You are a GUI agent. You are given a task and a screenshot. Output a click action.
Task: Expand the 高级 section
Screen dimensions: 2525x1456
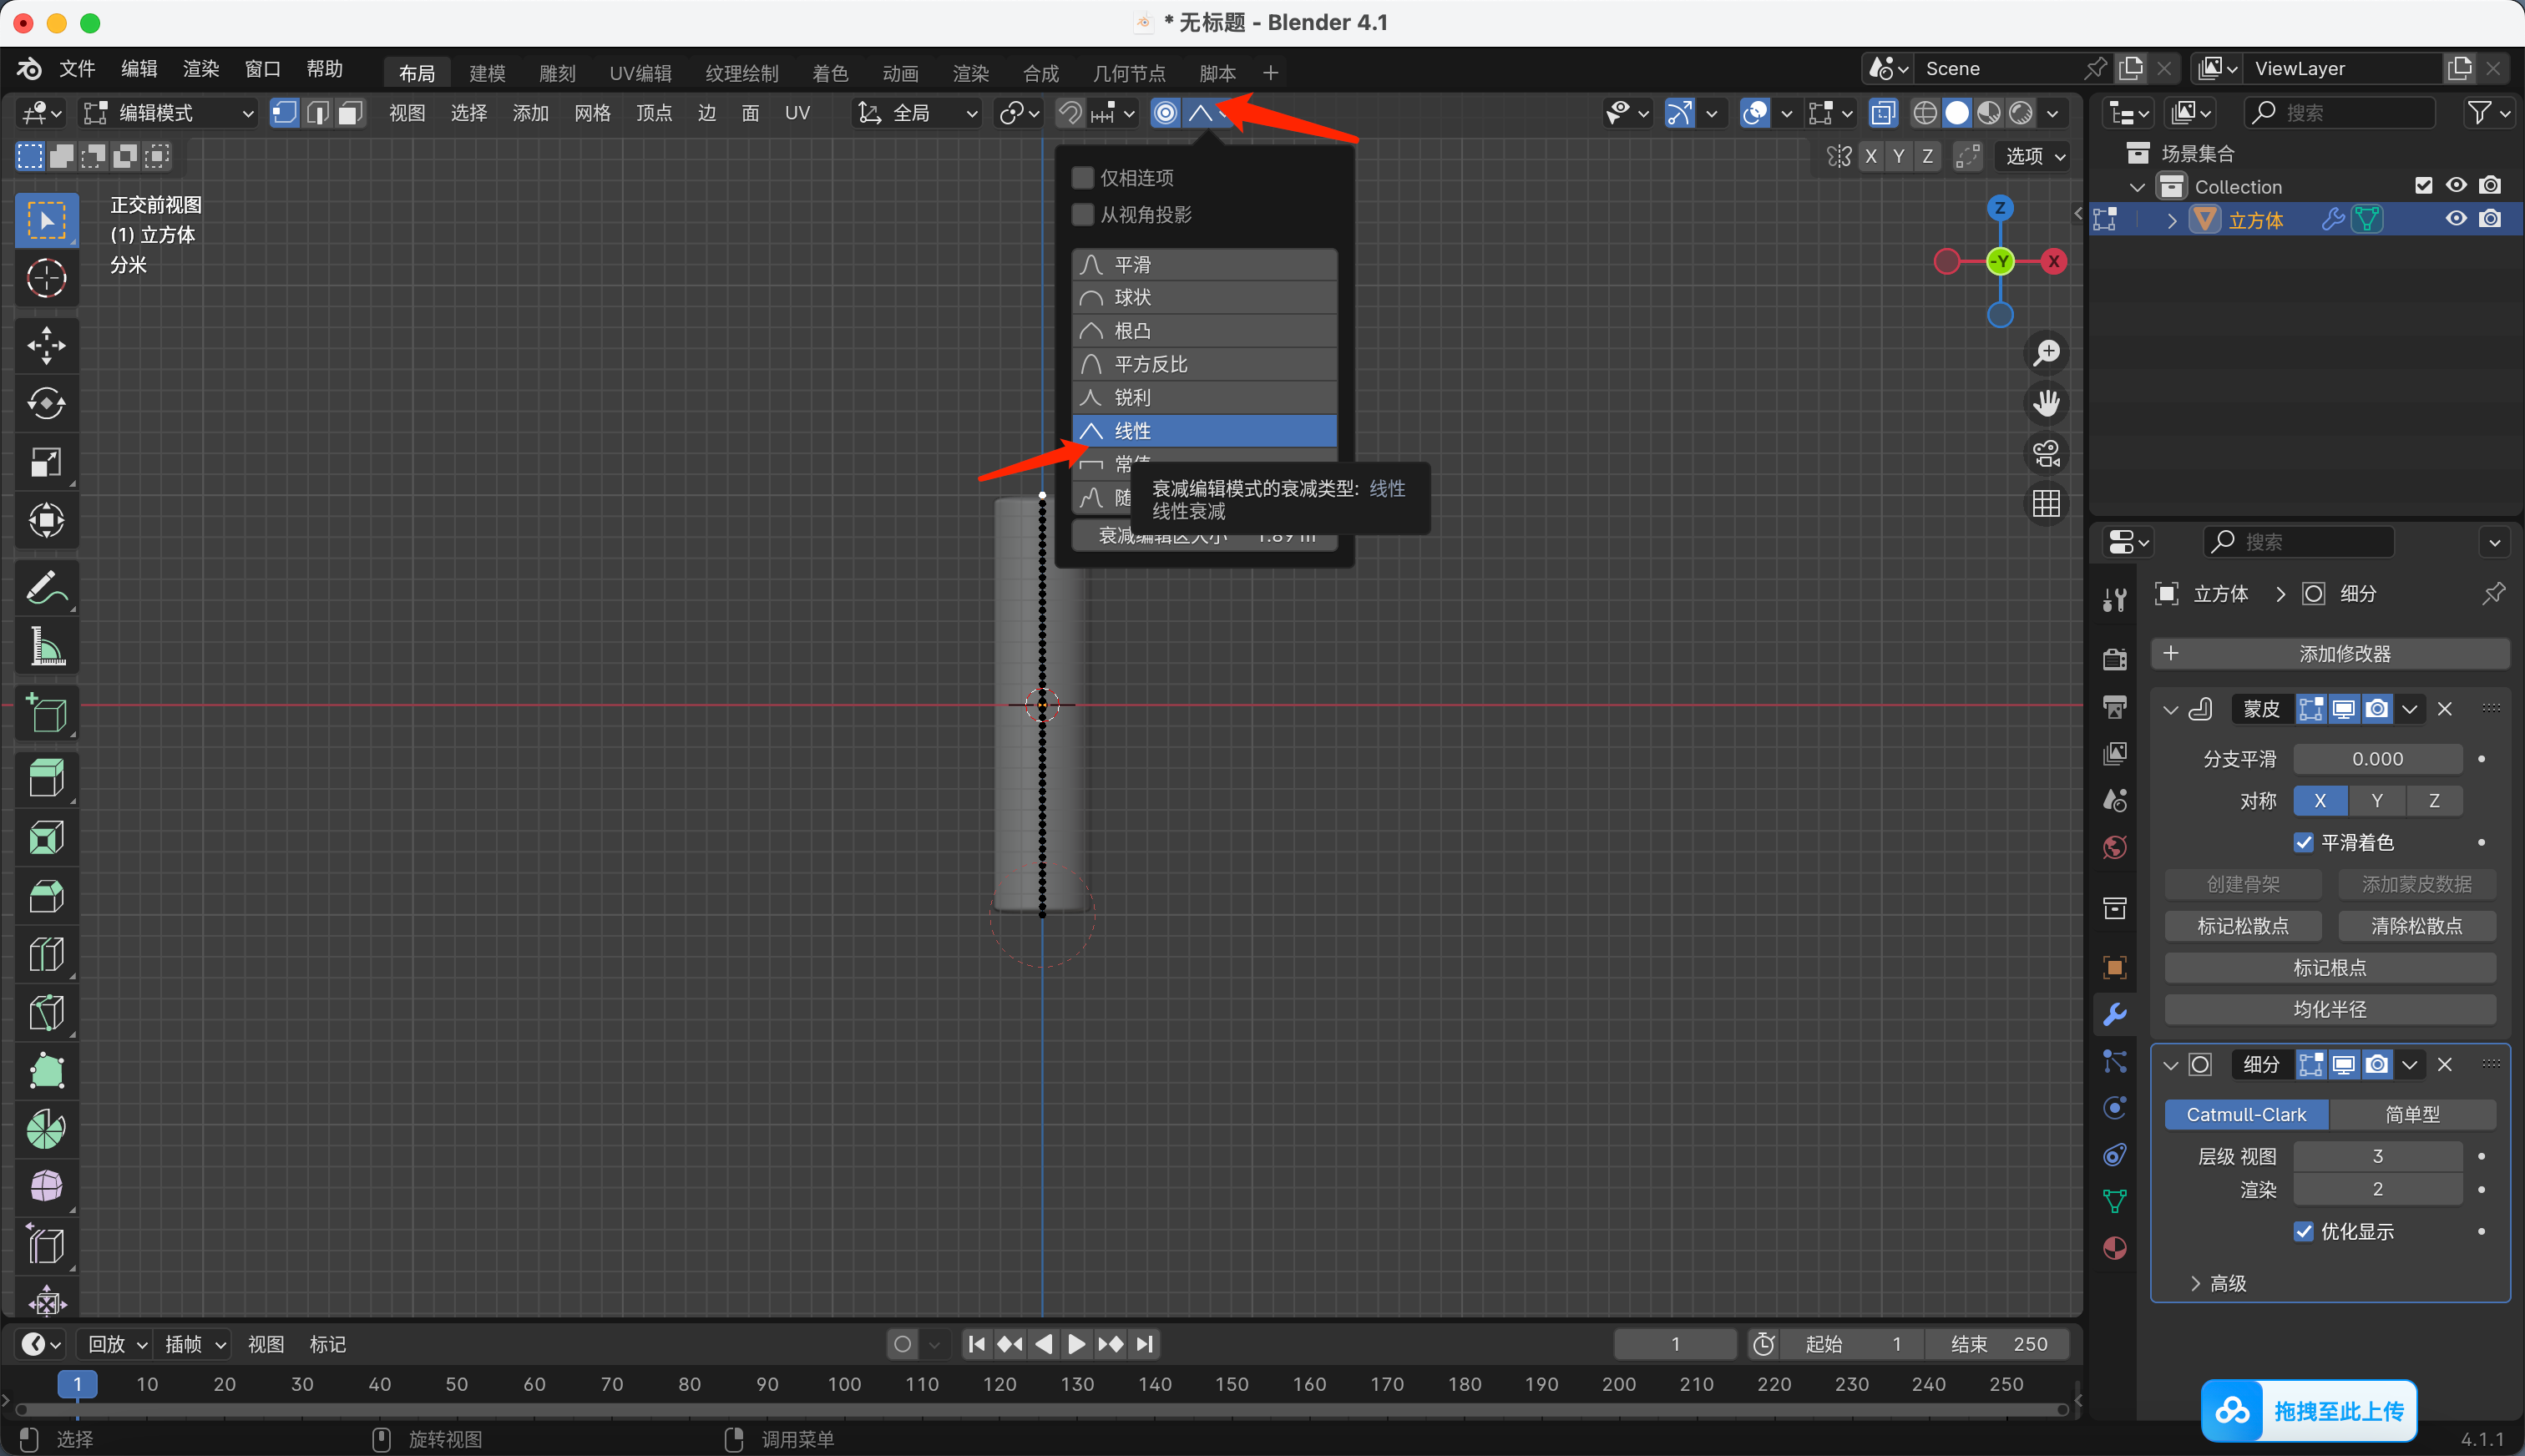pos(2219,1283)
